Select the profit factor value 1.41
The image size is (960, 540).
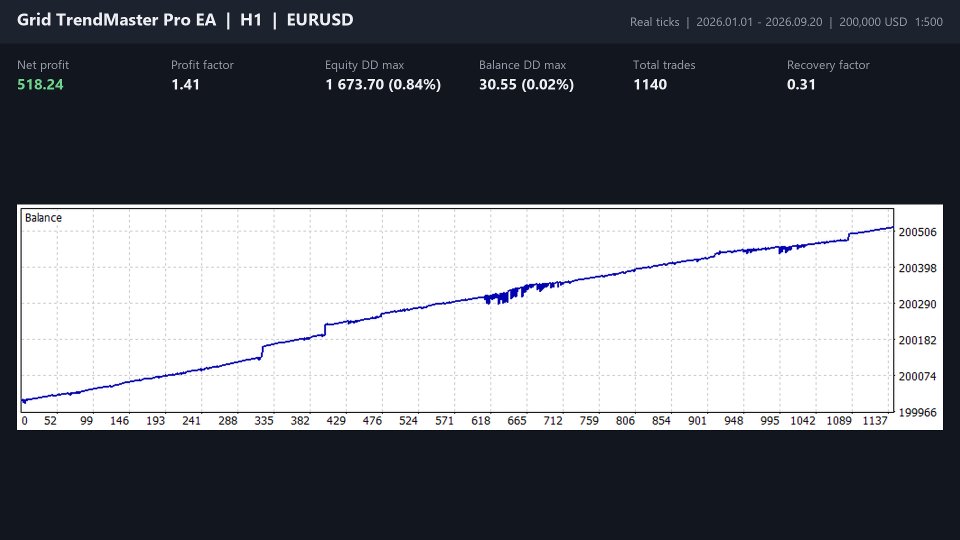[x=186, y=84]
